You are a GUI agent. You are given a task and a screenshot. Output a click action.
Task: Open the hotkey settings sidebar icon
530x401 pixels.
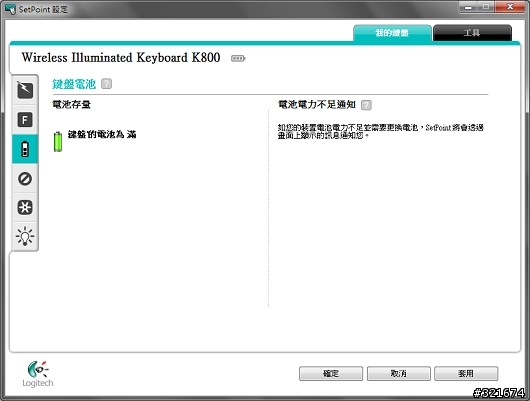coord(25,90)
